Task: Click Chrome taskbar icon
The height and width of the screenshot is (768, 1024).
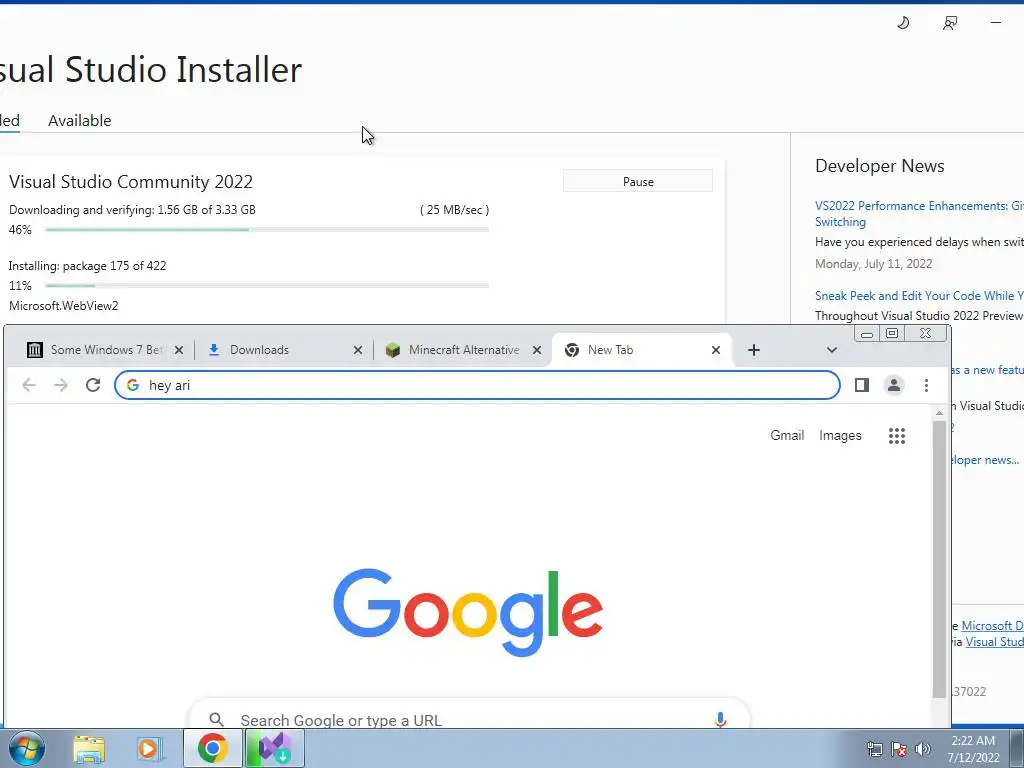Action: pos(212,748)
